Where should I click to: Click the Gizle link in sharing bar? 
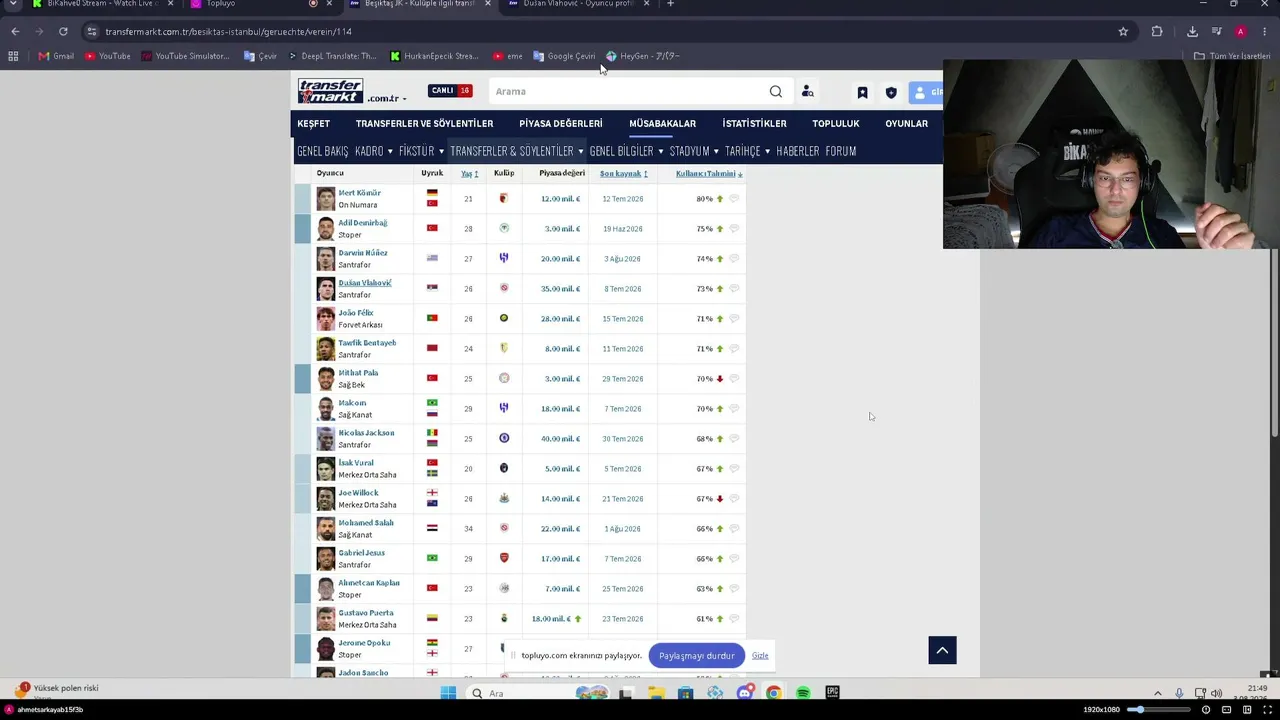760,656
